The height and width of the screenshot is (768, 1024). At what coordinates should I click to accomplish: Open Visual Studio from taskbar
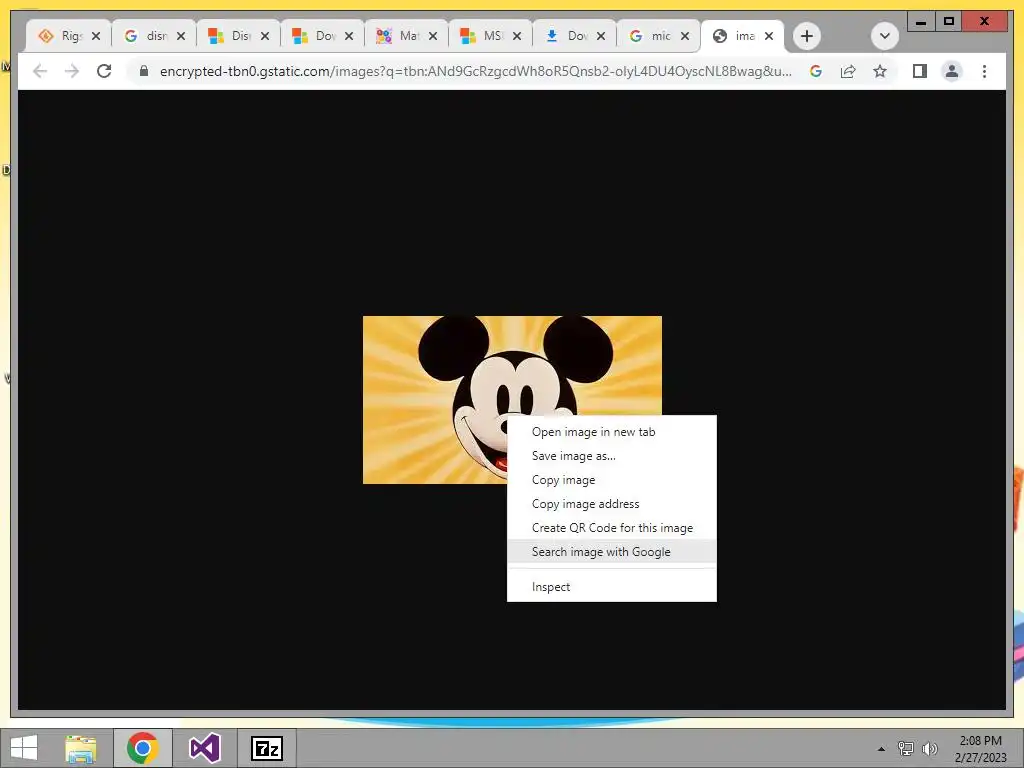(x=204, y=748)
